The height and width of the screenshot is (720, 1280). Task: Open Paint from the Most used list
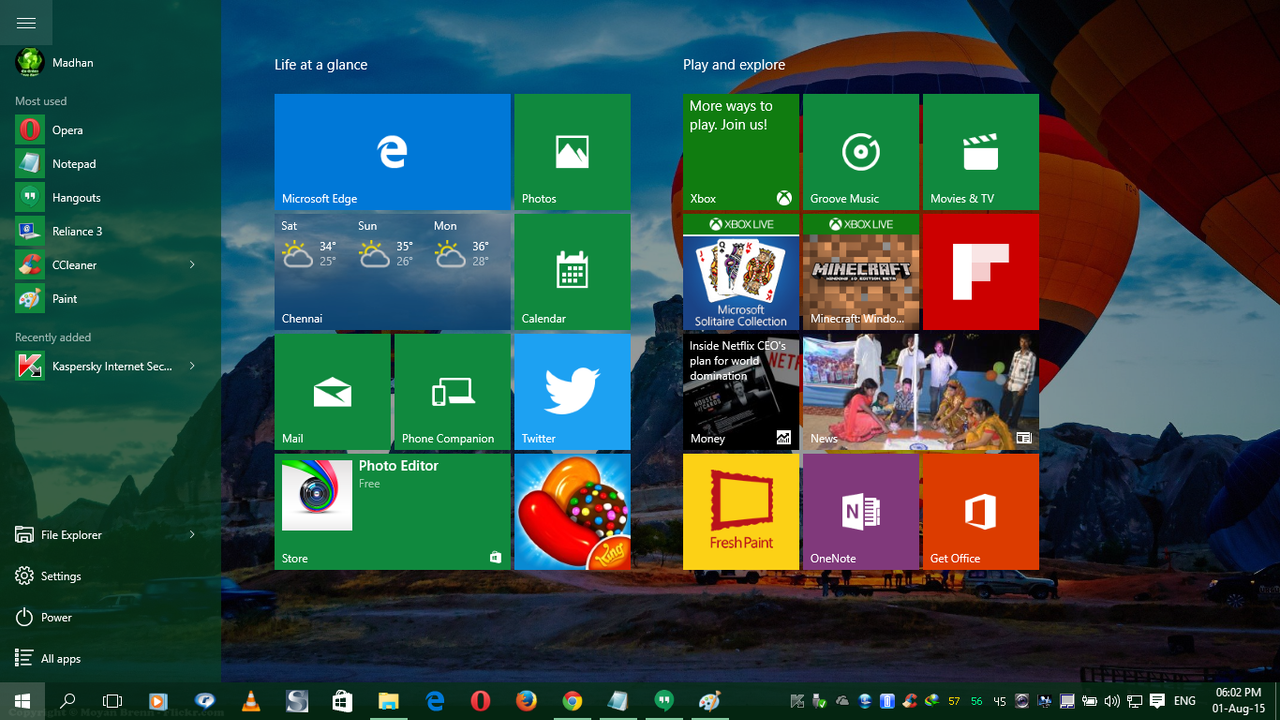pyautogui.click(x=110, y=299)
